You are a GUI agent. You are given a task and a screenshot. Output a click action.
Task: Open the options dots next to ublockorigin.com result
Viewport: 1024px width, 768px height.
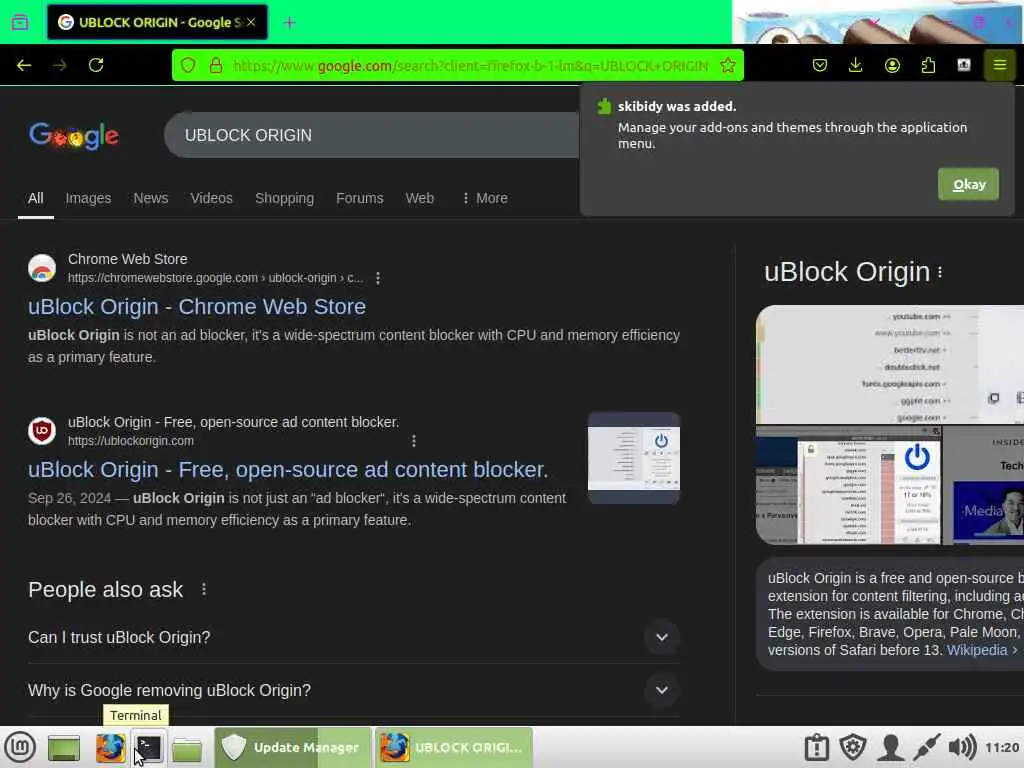413,441
